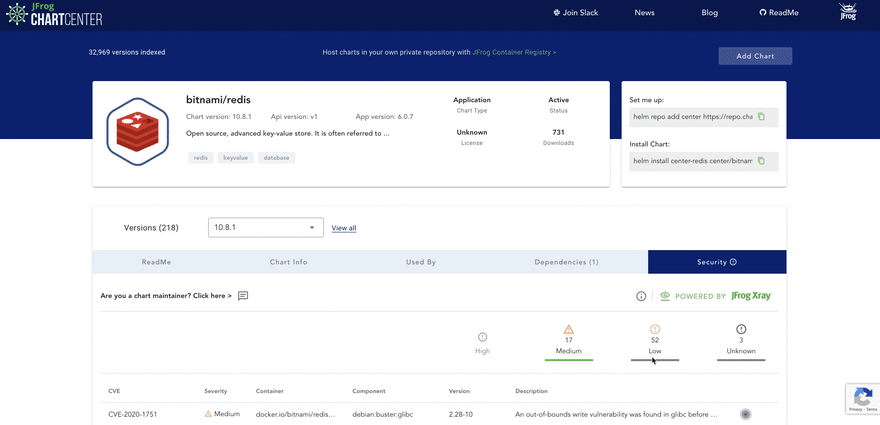Click the helm install center-redis command field
Image resolution: width=880 pixels, height=425 pixels.
click(704, 161)
